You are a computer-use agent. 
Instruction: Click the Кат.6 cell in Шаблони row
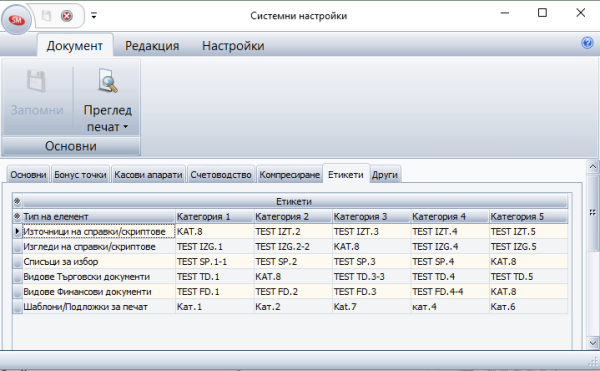pos(528,307)
